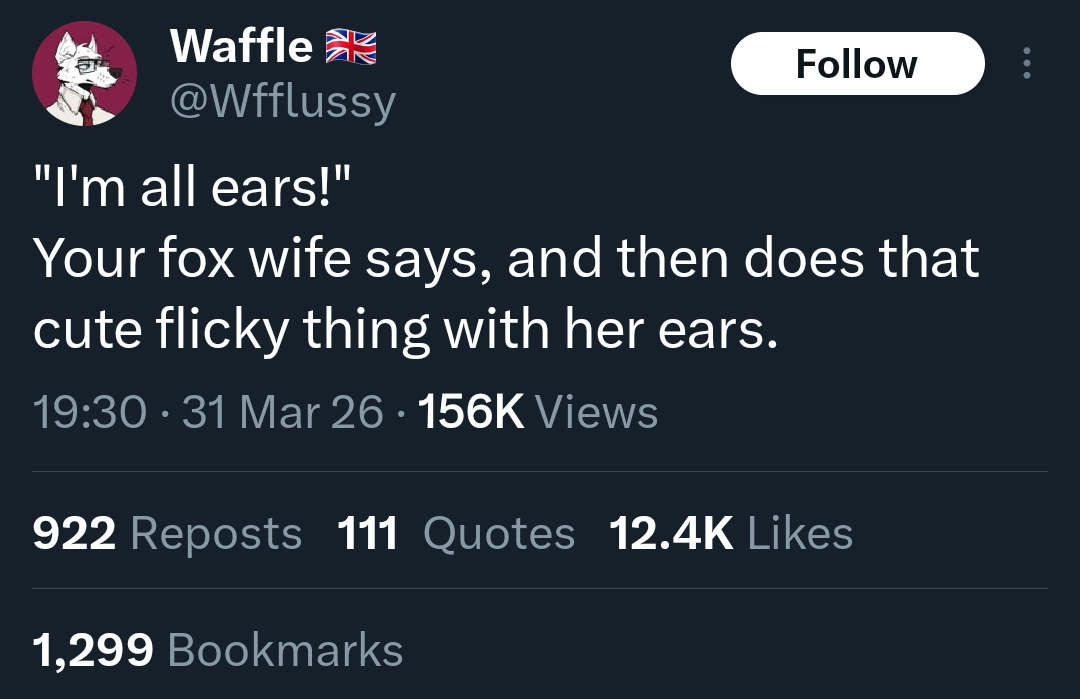Click the UK flag emoji beside Waffle
The image size is (1080, 699).
(x=349, y=46)
